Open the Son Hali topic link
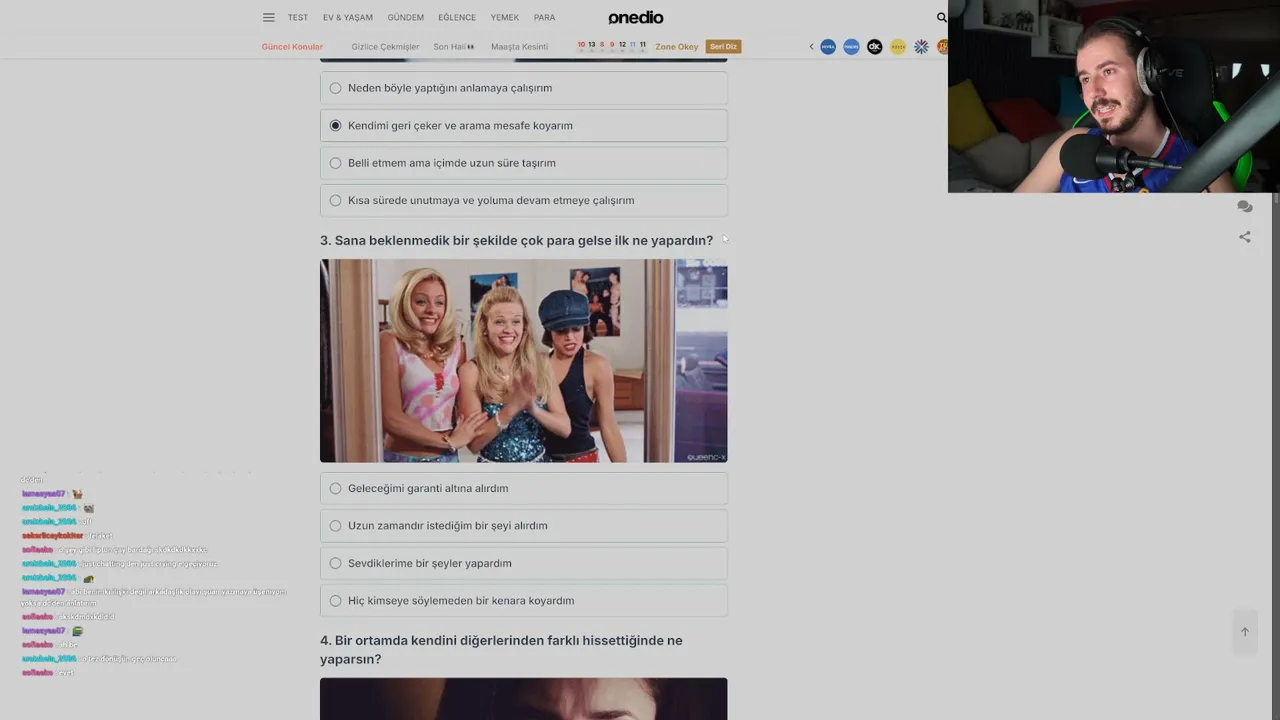The width and height of the screenshot is (1280, 720). pyautogui.click(x=454, y=47)
